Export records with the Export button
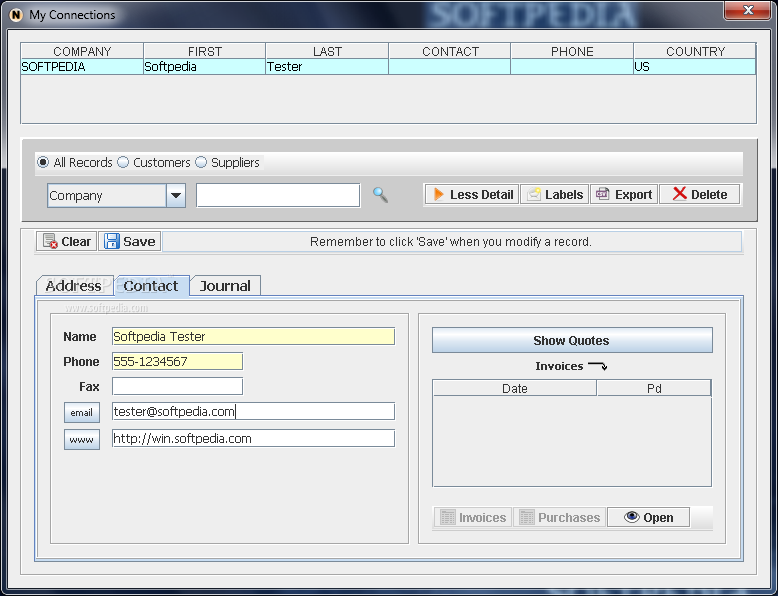778x596 pixels. [x=624, y=195]
